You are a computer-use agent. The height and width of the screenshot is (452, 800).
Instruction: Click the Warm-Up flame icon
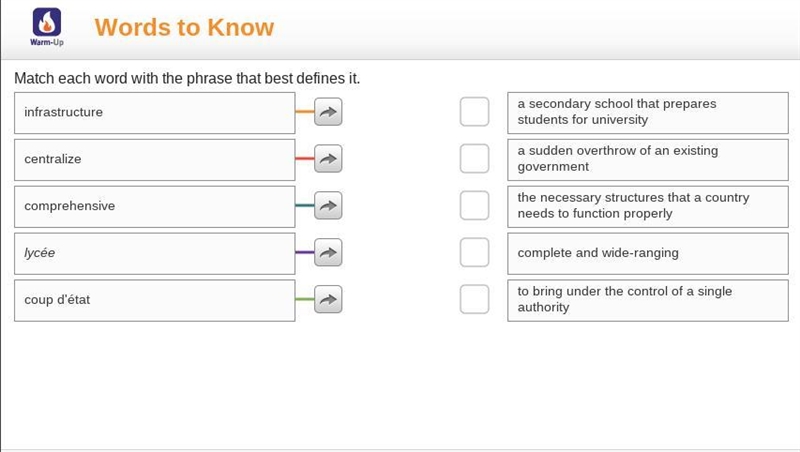47,22
